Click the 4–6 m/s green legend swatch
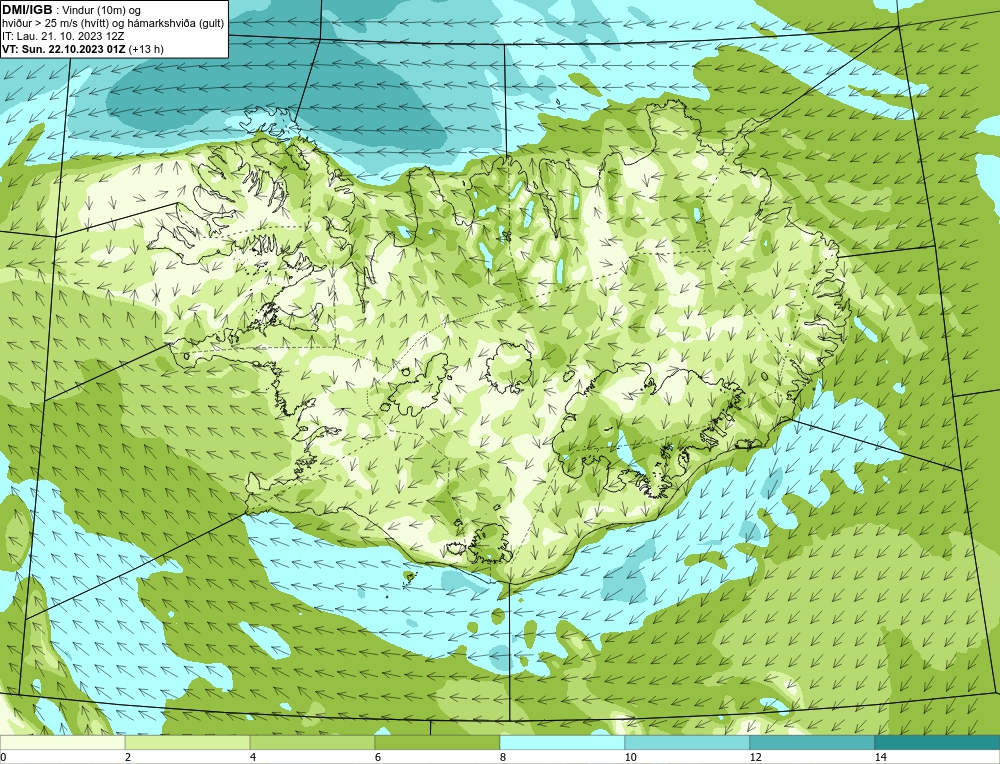Viewport: 1000px width, 764px height. [x=312, y=742]
